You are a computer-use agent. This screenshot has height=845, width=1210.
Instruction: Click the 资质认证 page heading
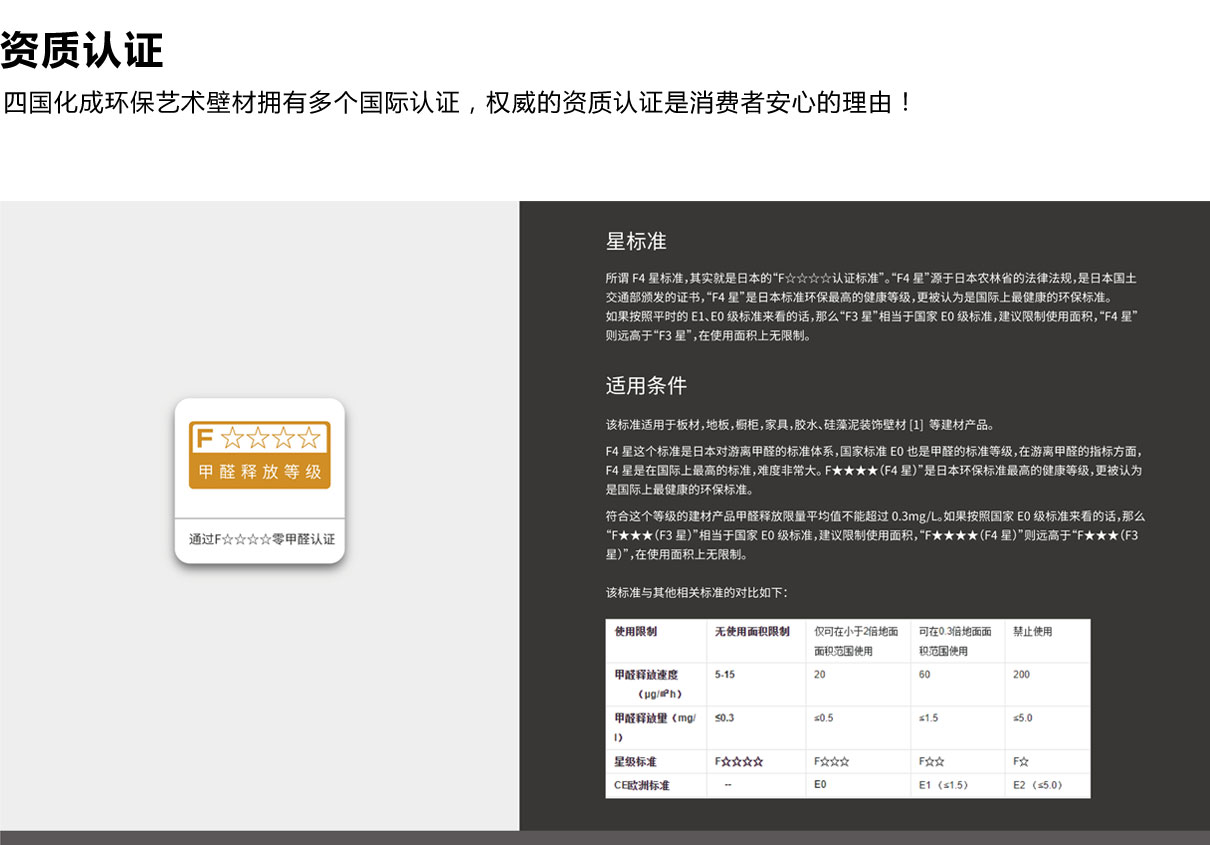coord(82,50)
